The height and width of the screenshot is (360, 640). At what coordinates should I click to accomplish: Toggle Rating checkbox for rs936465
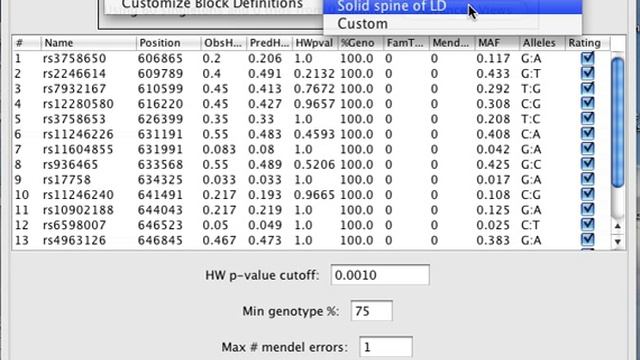588,164
